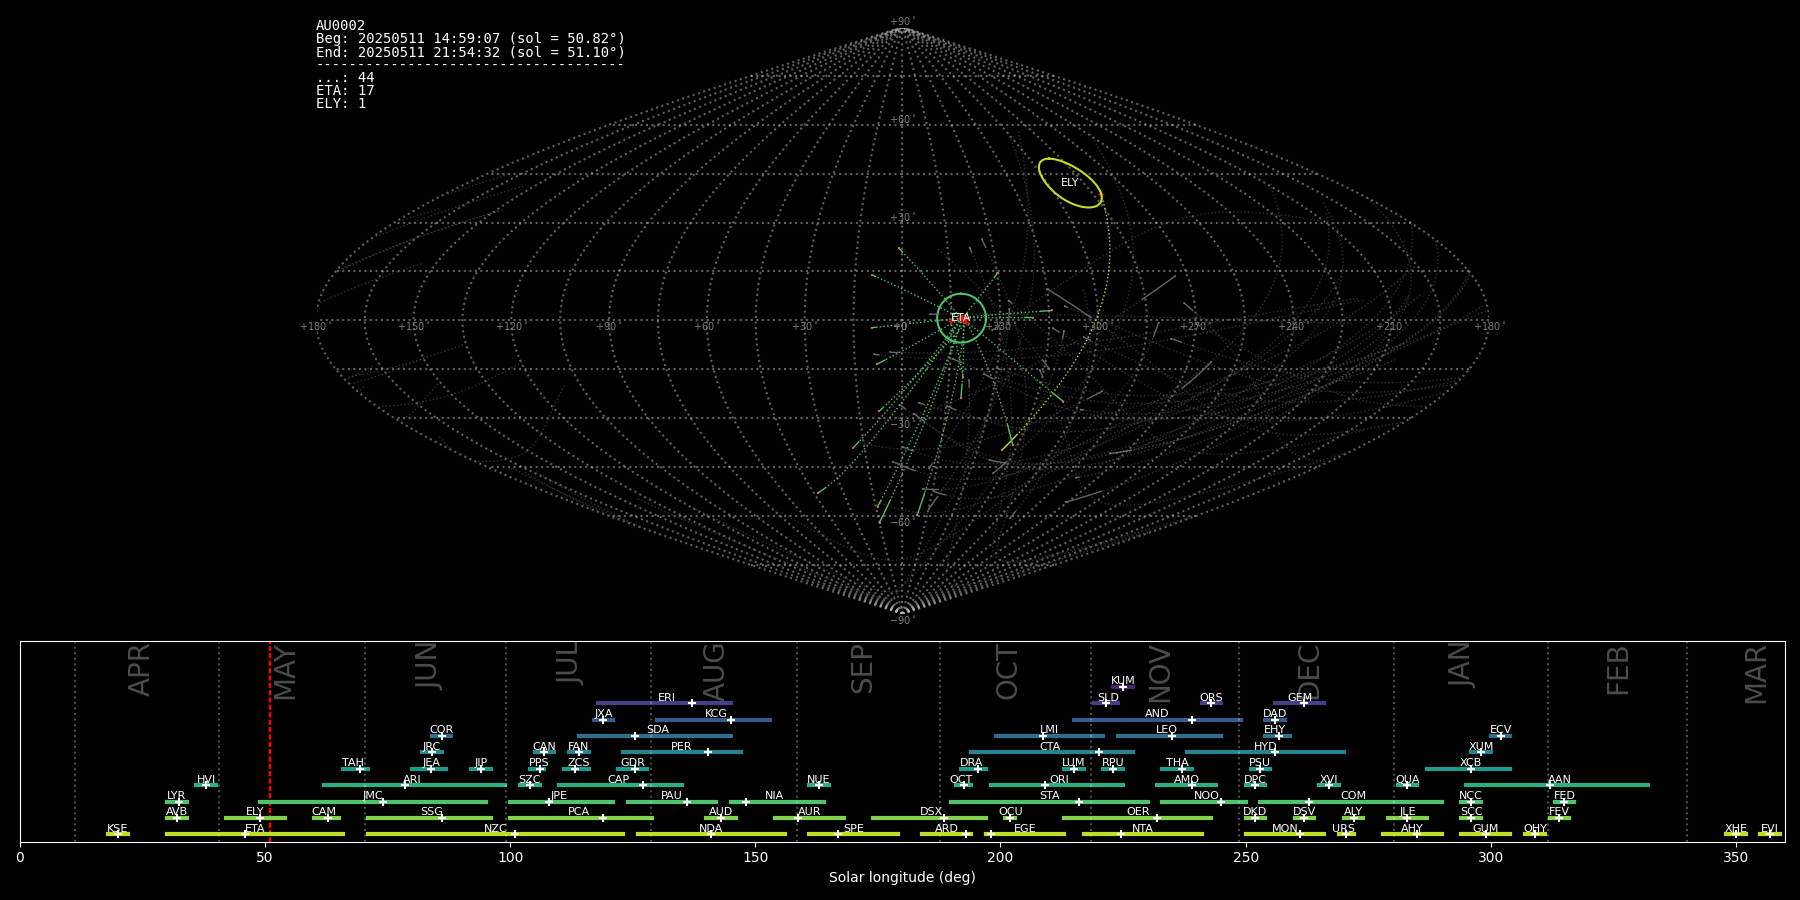Viewport: 1800px width, 900px height.
Task: Click the APR month label
Action: click(x=139, y=670)
